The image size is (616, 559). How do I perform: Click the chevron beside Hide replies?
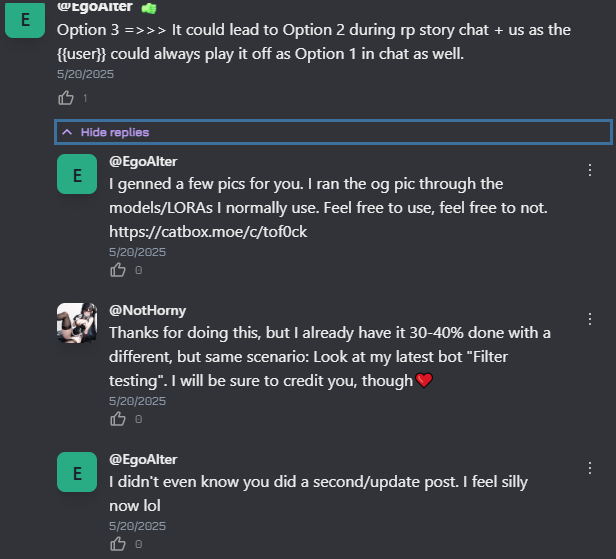click(x=67, y=132)
